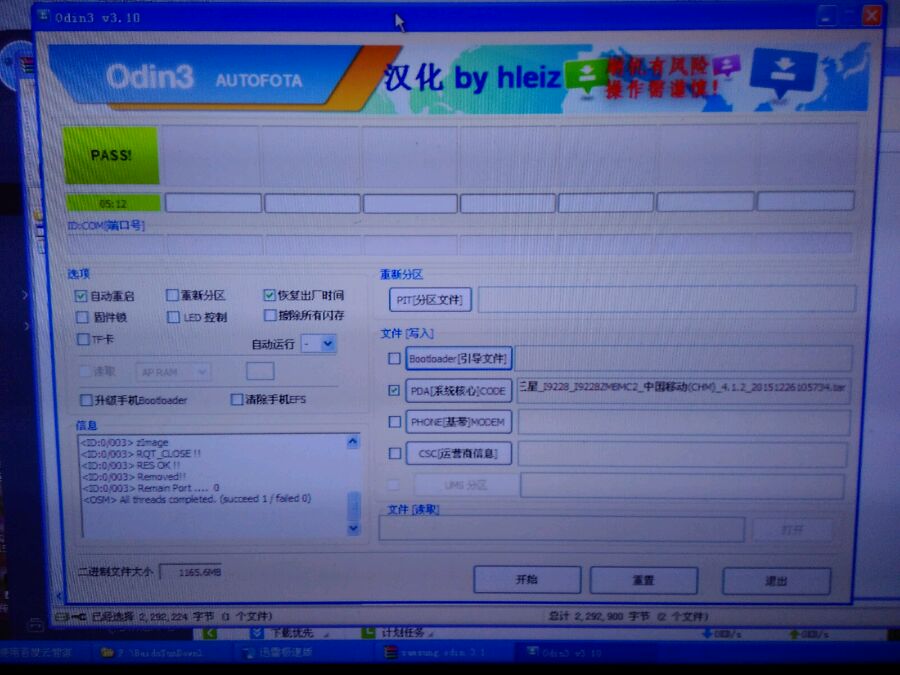Click 下载优先 in the background window
This screenshot has height=675, width=900.
290,633
